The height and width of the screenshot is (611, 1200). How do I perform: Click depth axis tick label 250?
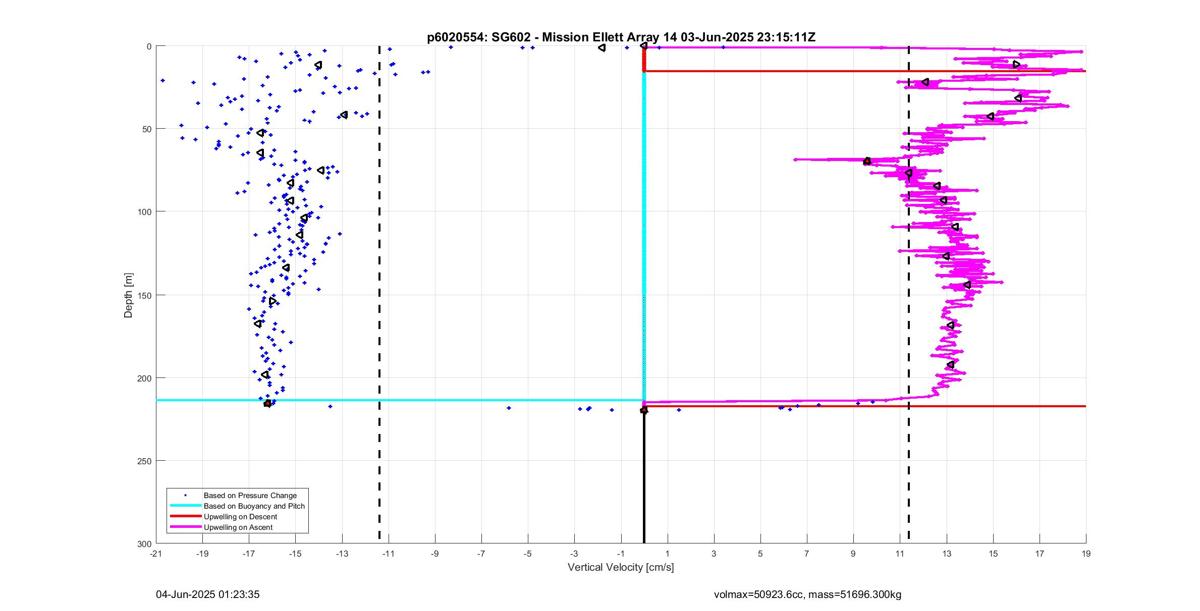click(x=144, y=461)
